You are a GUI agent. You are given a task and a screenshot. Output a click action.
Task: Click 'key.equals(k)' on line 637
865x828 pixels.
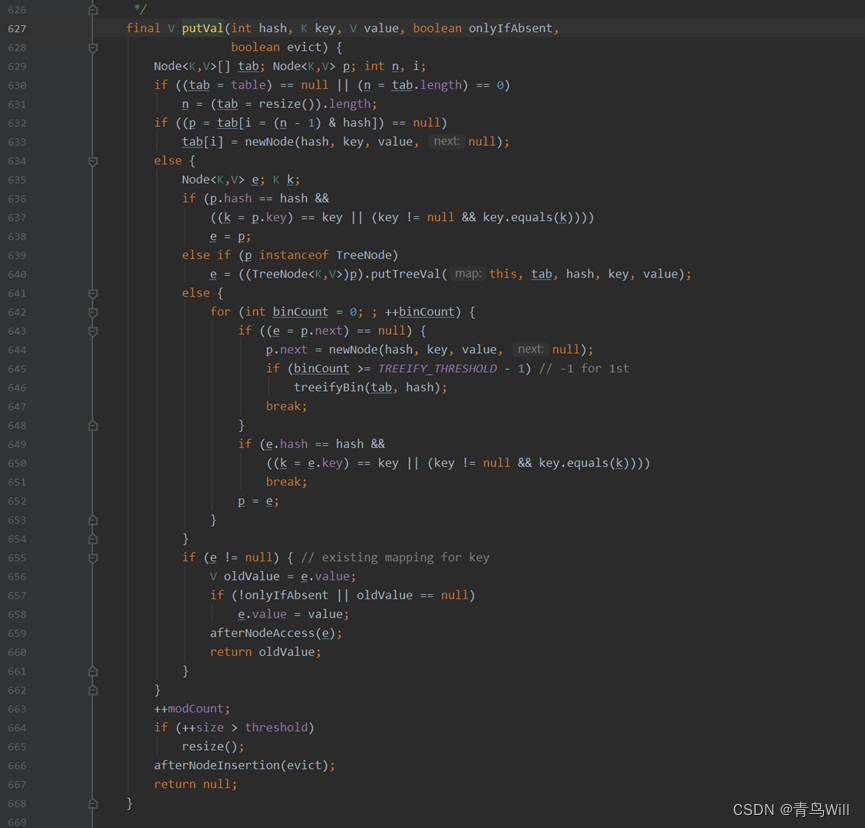coord(527,217)
